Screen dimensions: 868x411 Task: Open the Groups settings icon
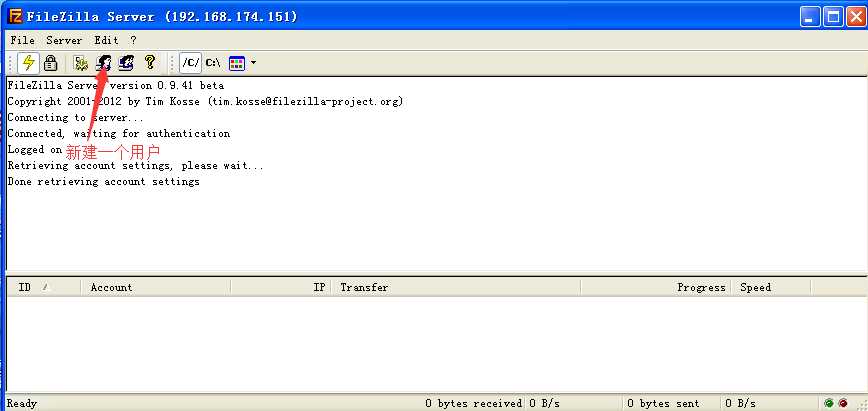[x=126, y=63]
